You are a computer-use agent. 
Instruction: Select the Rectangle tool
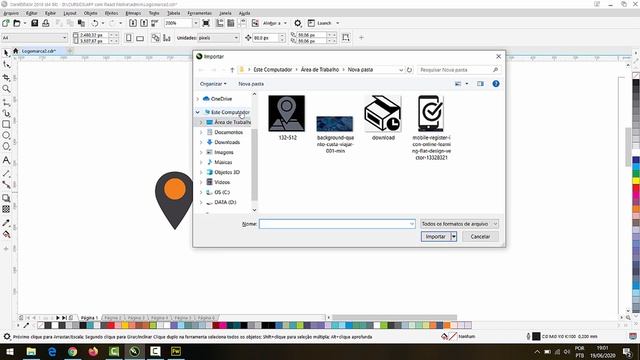click(6, 124)
